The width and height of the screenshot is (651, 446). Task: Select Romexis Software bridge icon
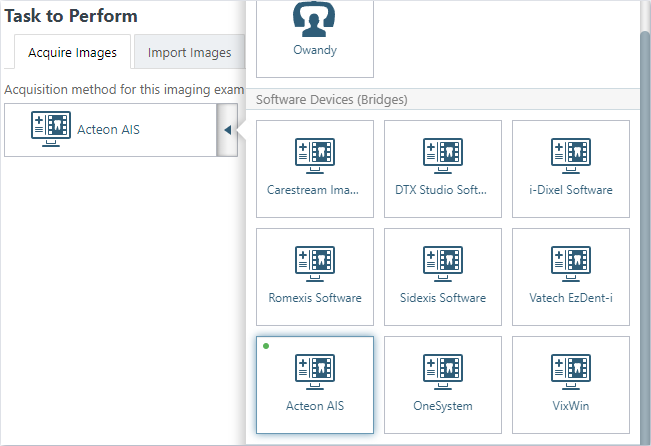(x=315, y=264)
